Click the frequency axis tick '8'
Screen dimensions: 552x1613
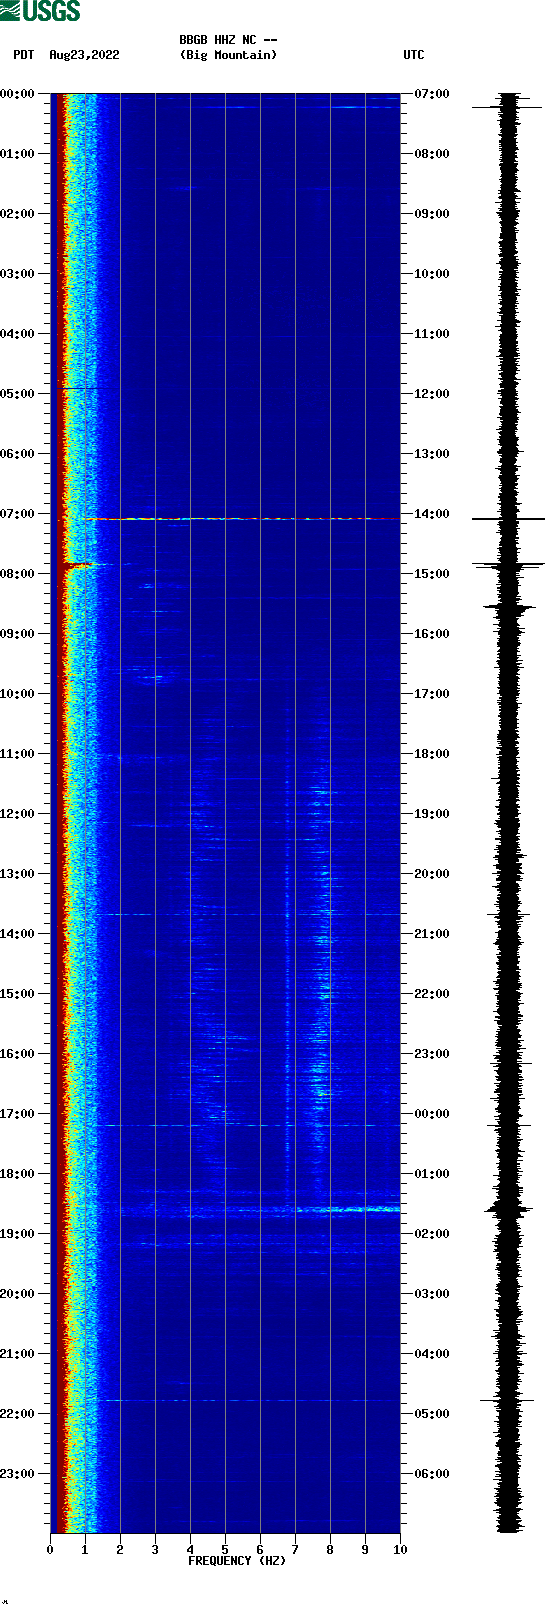[330, 1550]
